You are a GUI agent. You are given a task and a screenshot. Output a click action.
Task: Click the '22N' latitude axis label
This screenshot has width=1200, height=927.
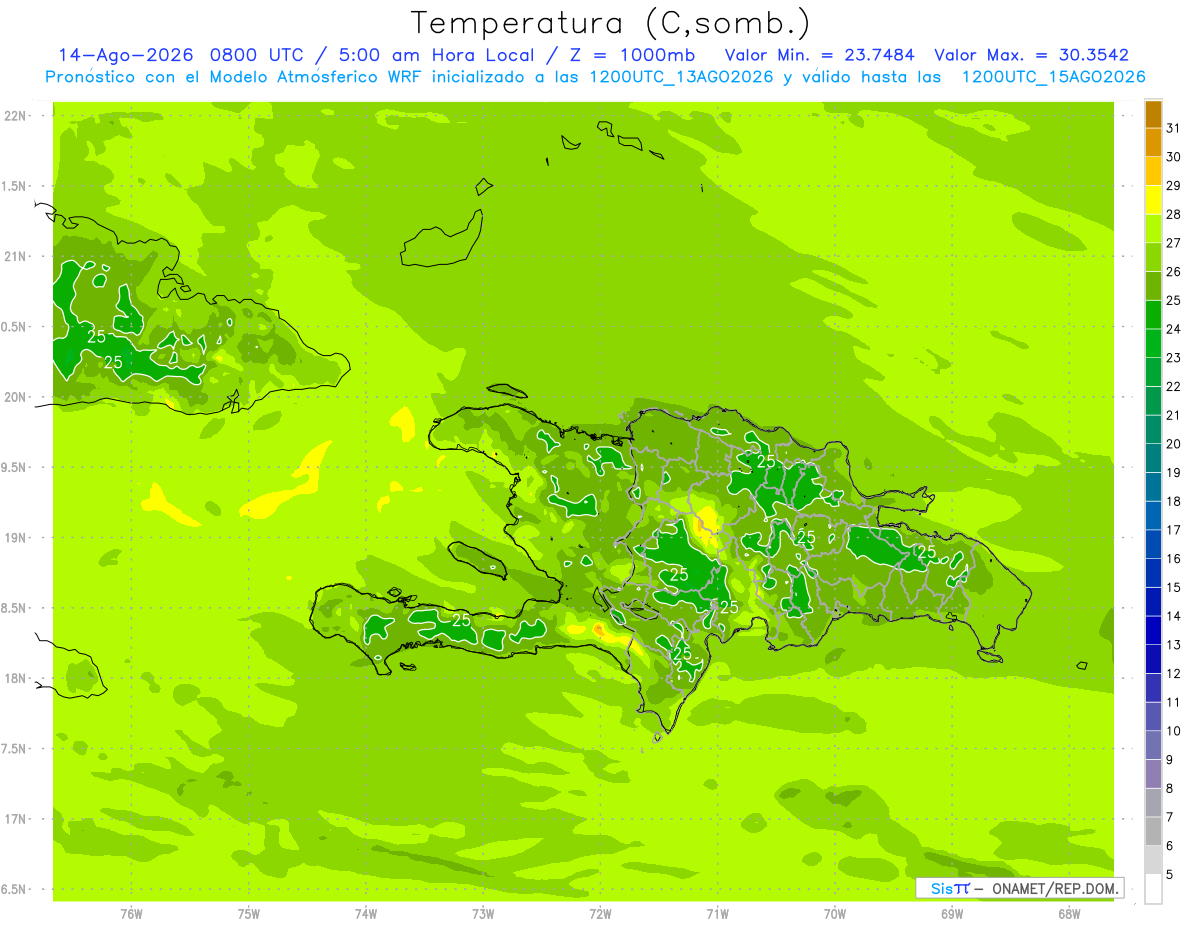coord(15,116)
